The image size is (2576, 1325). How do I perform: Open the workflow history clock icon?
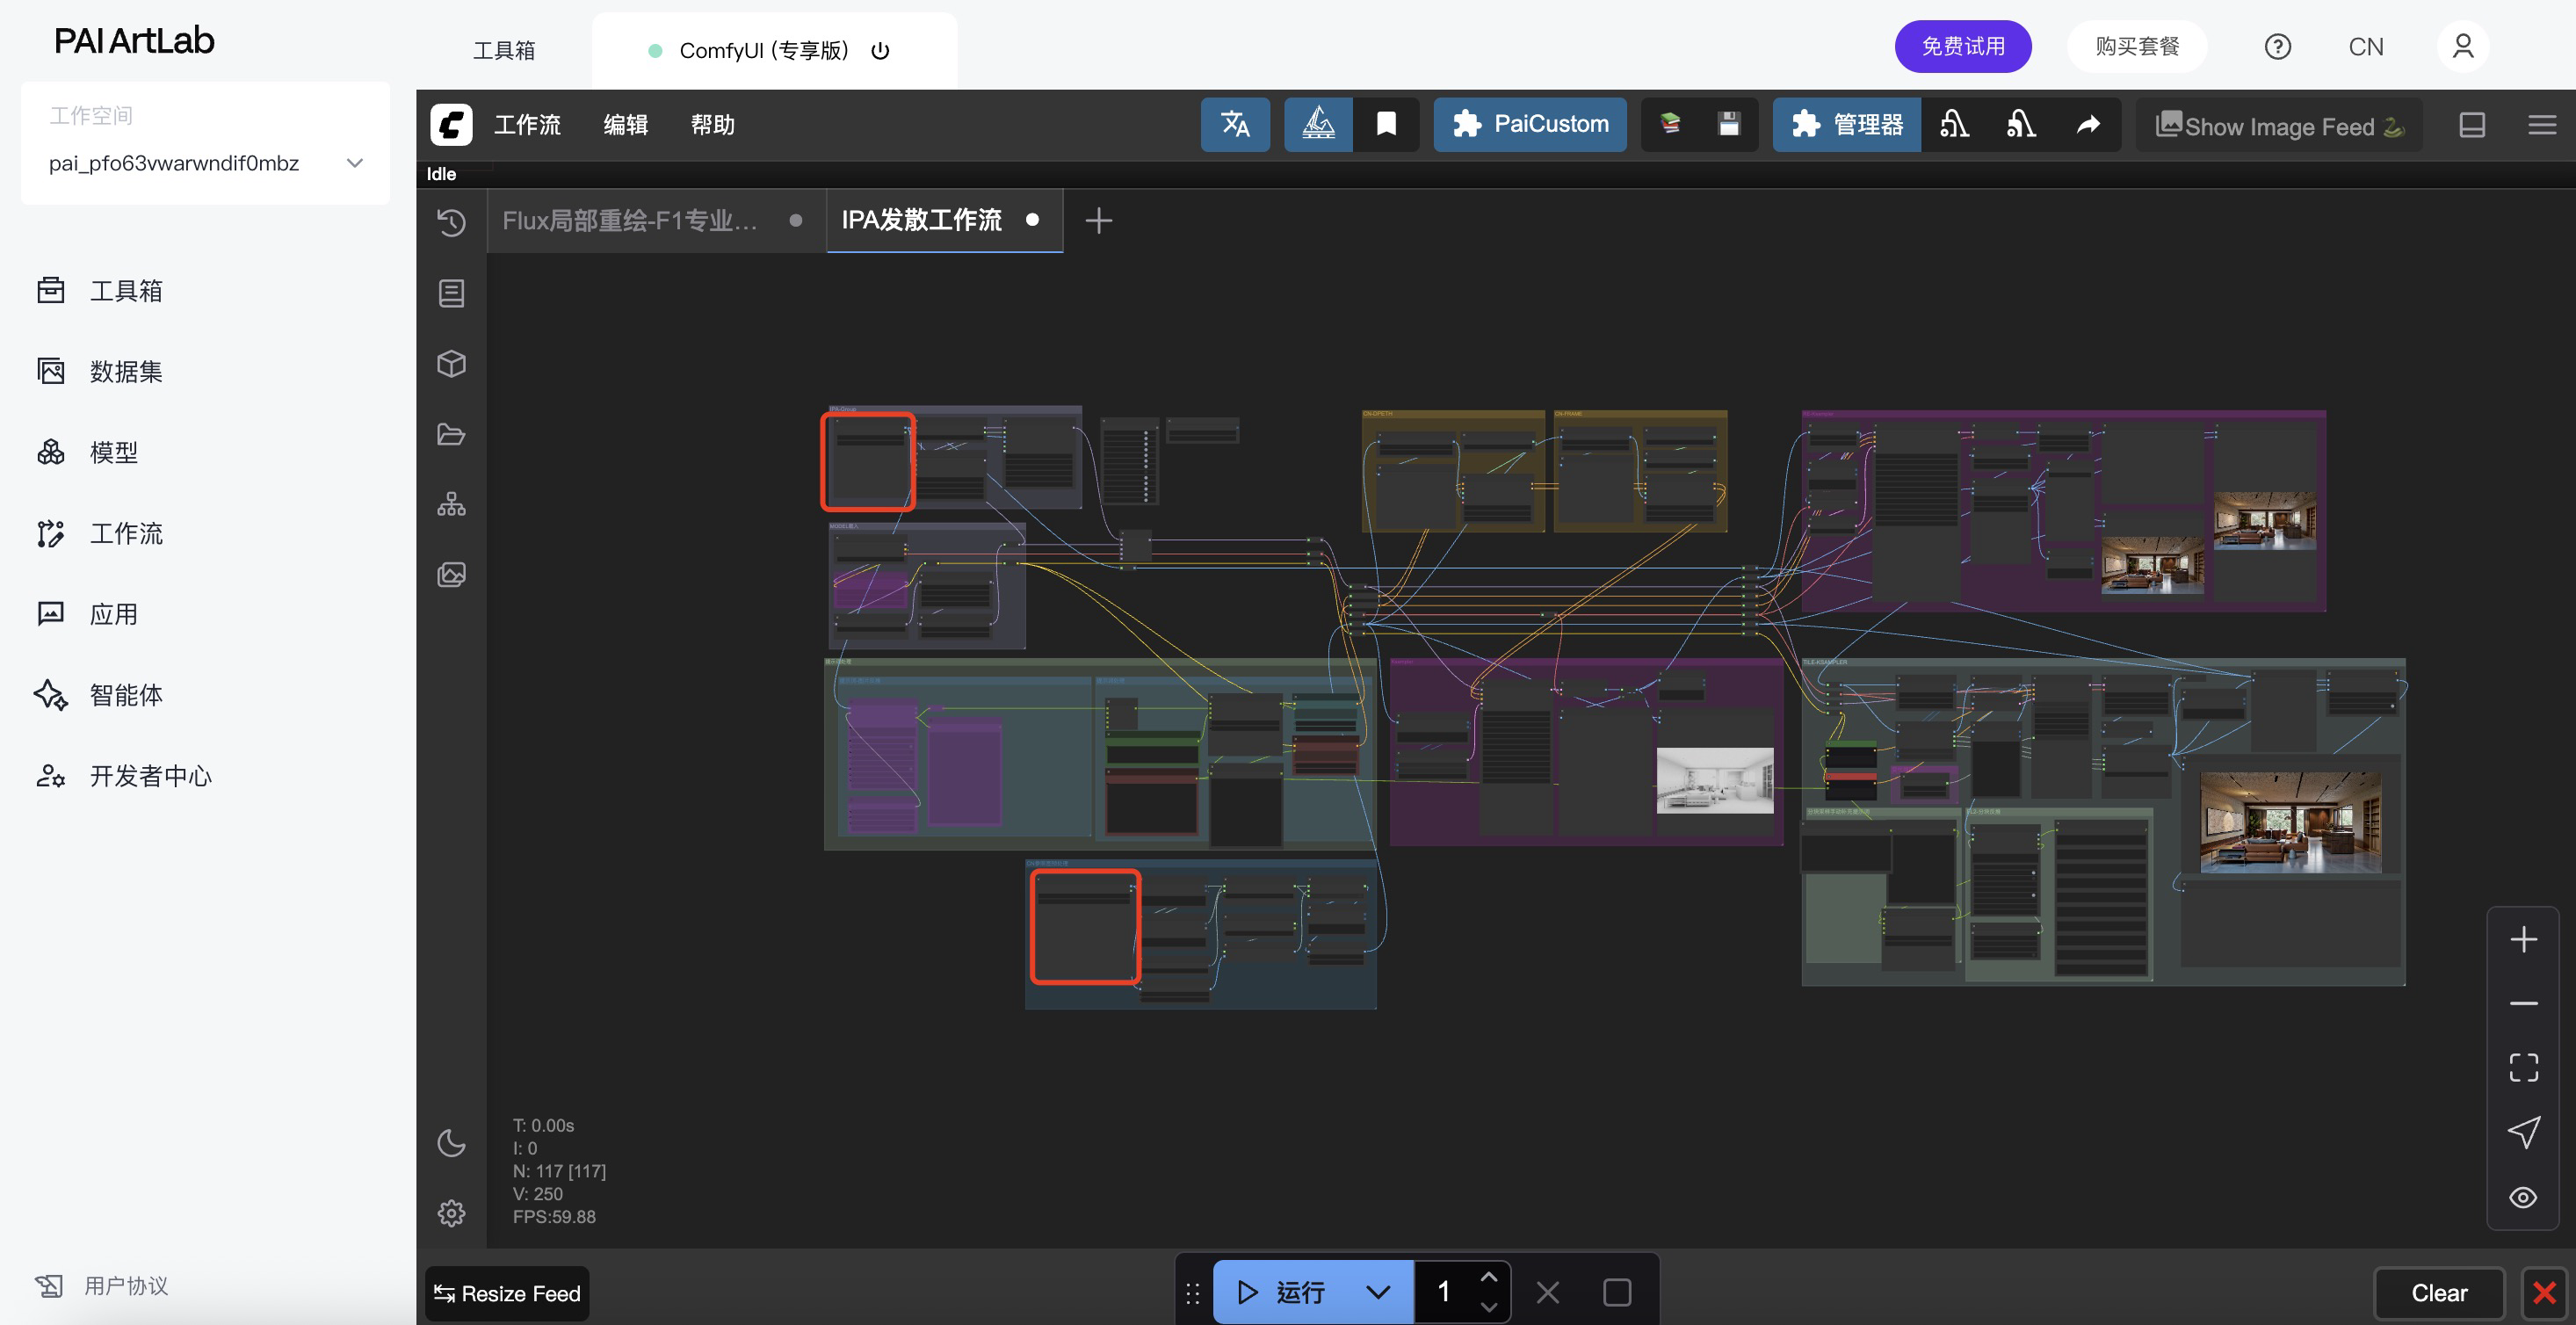(451, 222)
